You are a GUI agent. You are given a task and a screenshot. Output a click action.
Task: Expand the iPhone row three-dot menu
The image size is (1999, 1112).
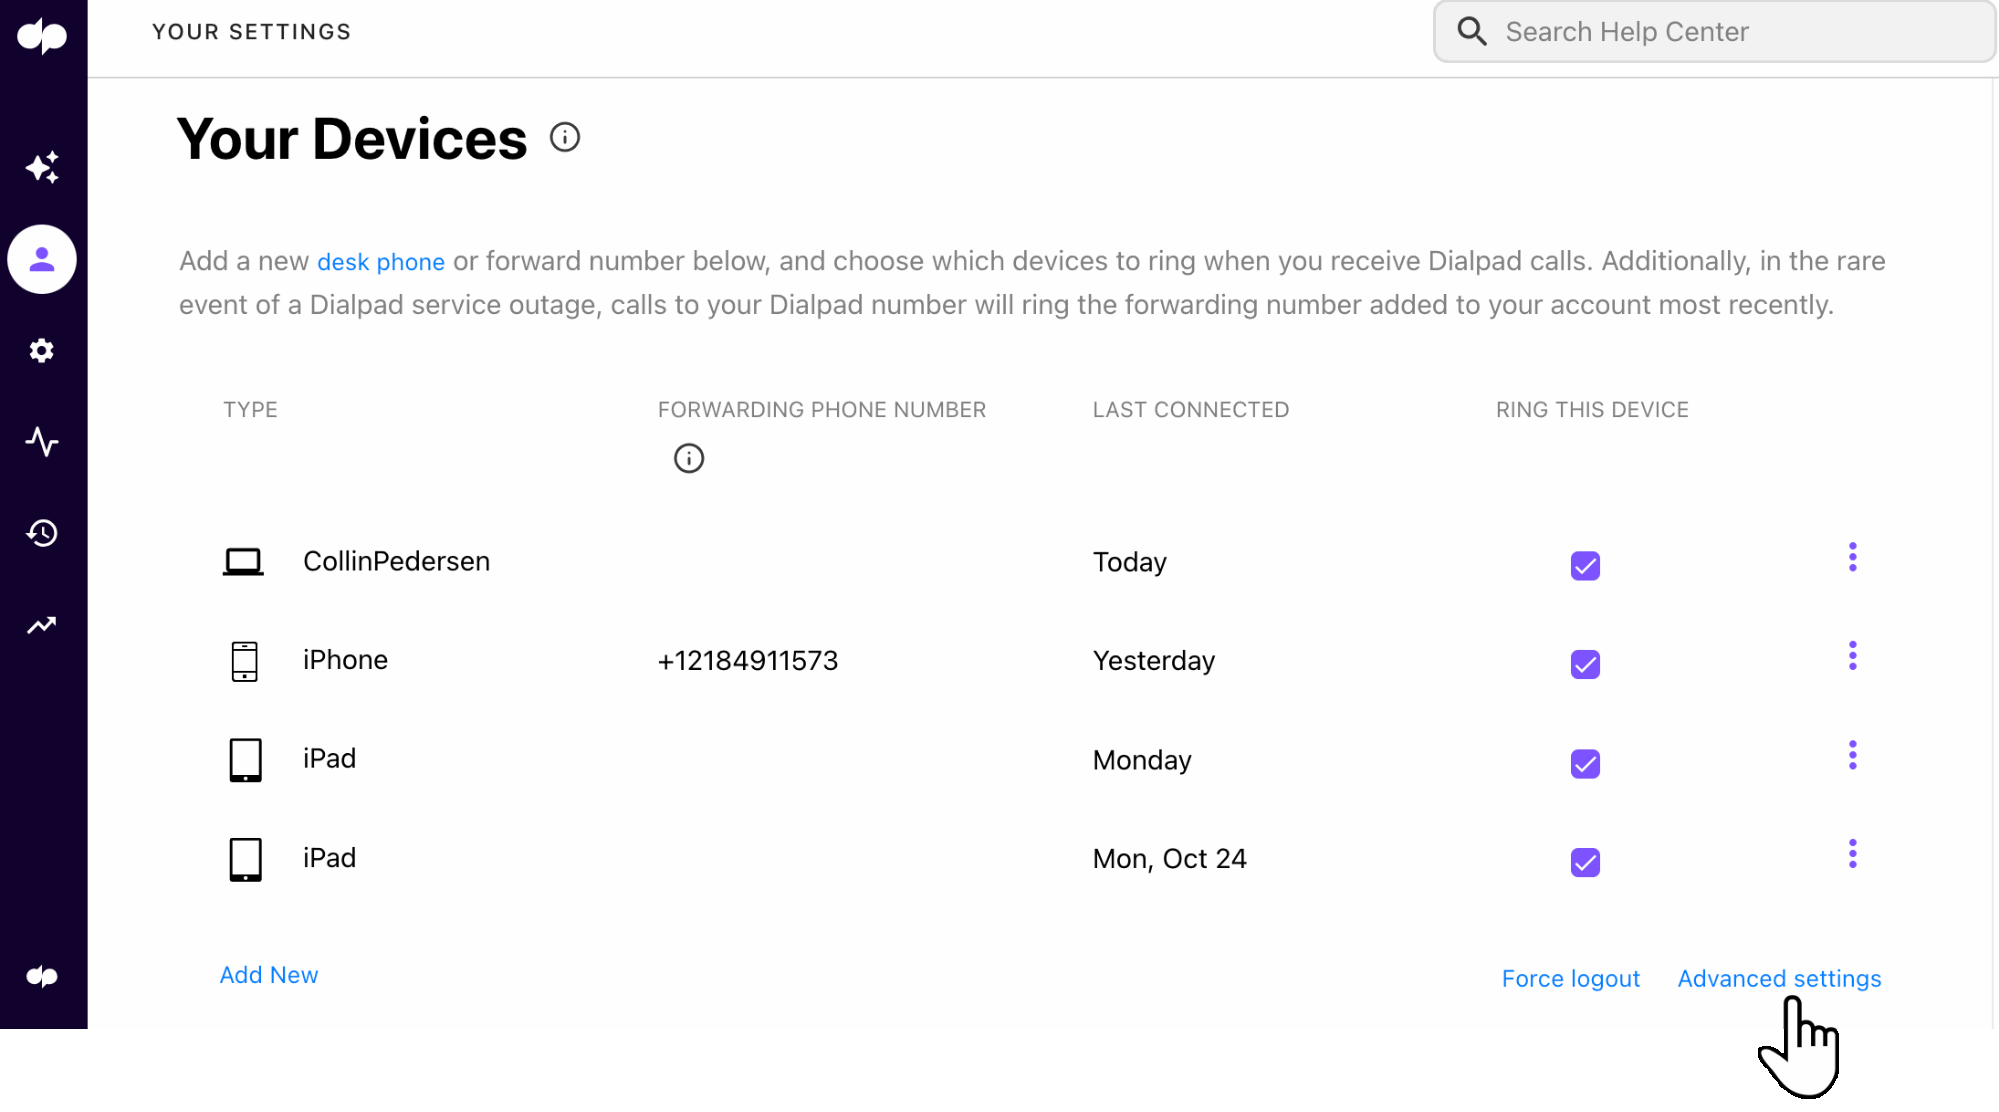tap(1852, 656)
